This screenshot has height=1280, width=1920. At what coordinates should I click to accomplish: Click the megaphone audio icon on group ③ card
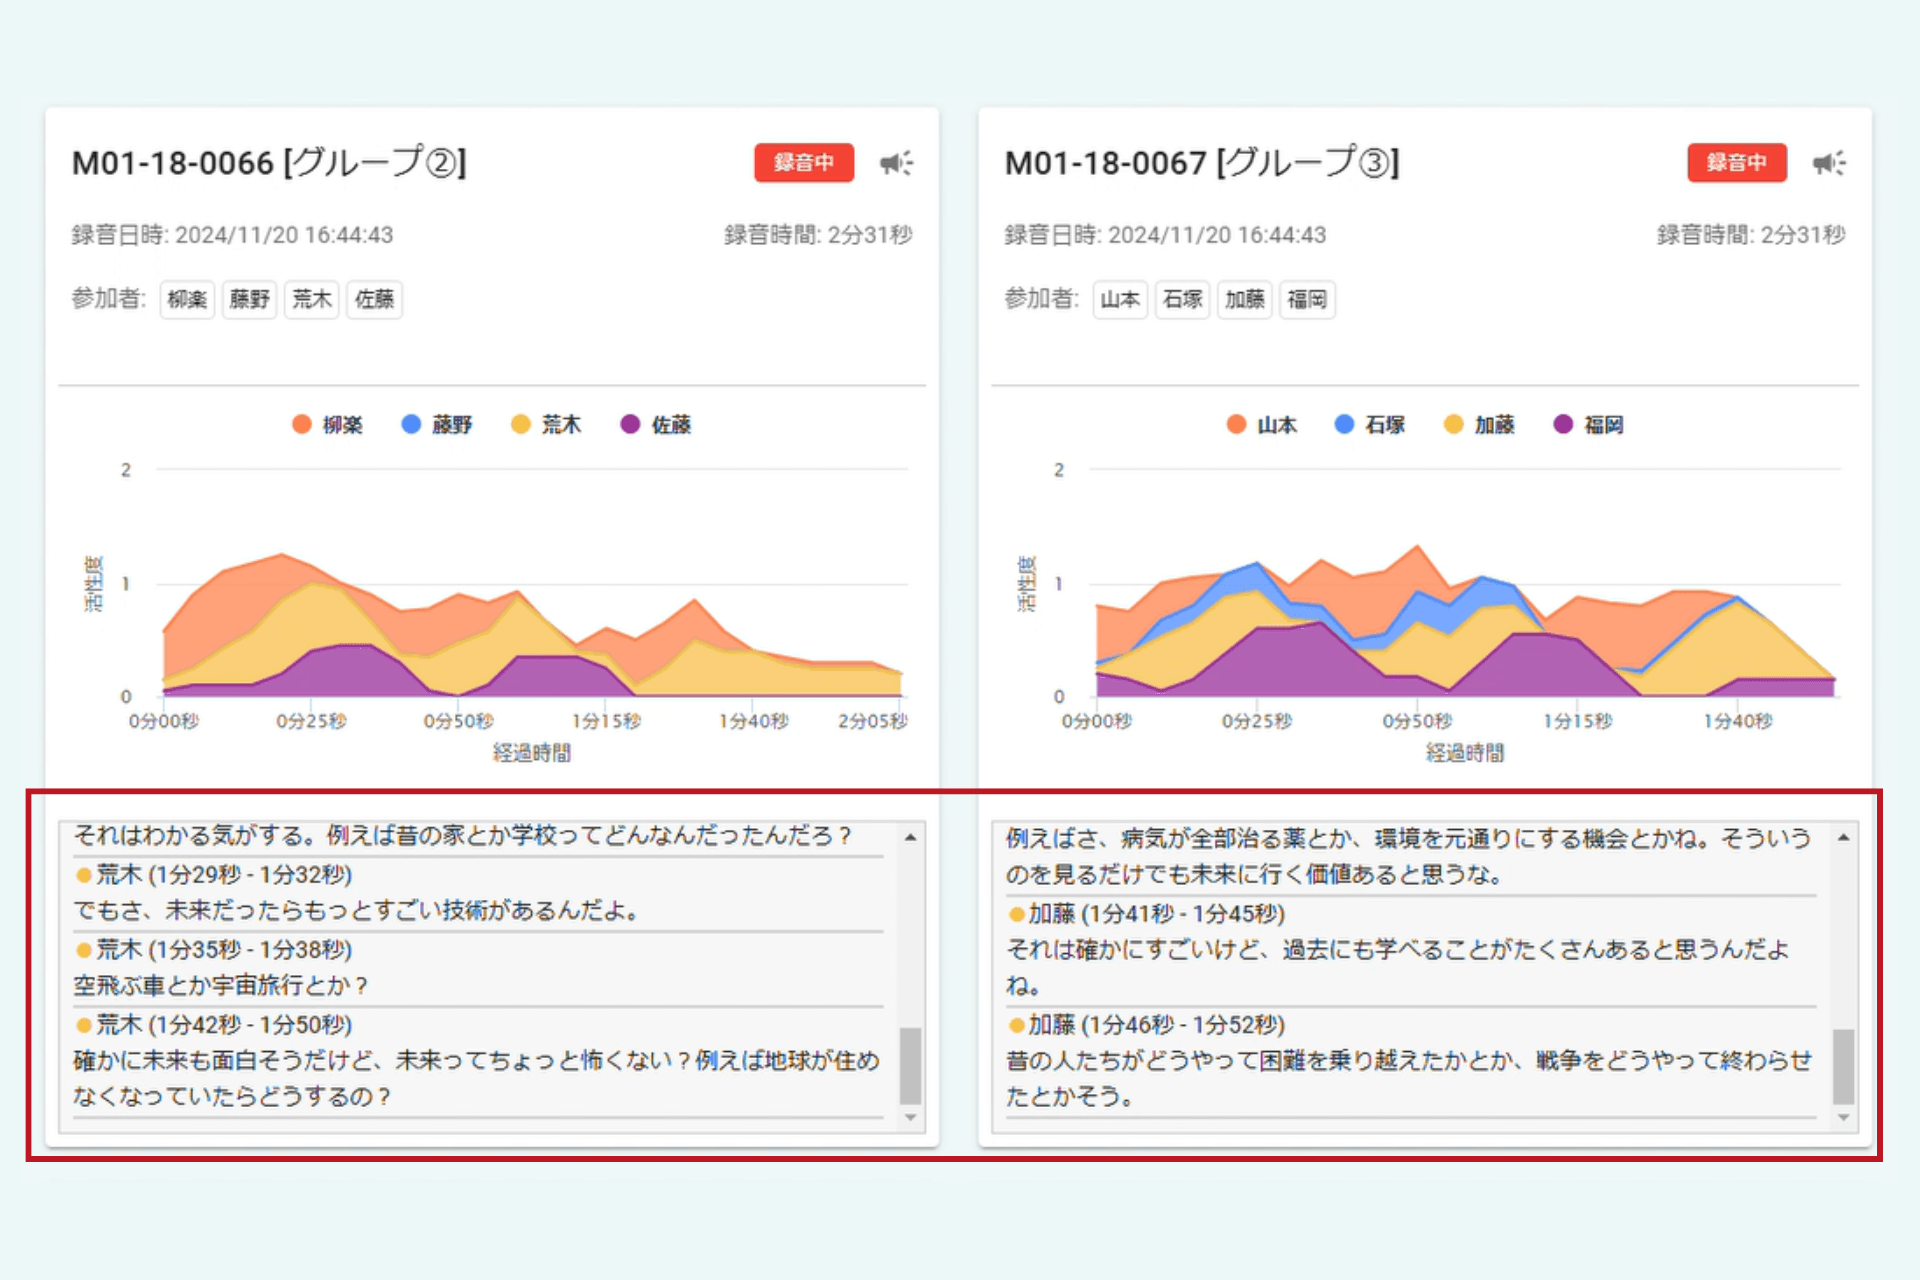1830,163
